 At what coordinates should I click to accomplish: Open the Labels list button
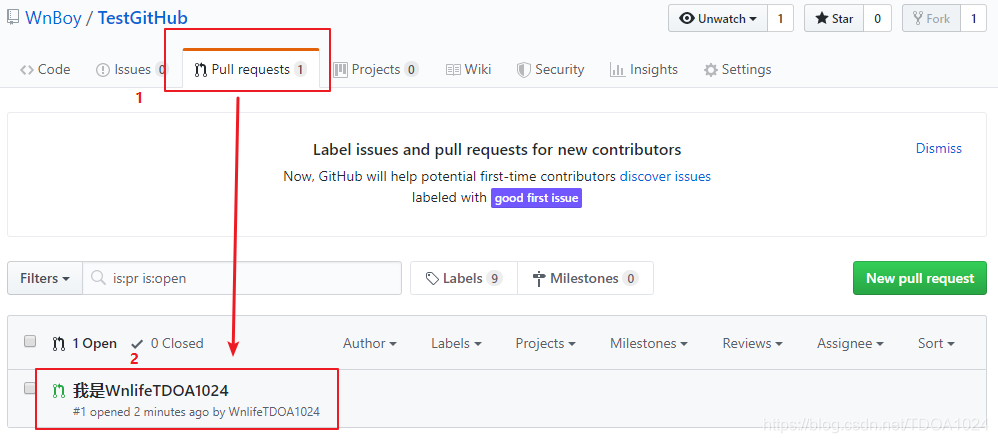[x=464, y=278]
